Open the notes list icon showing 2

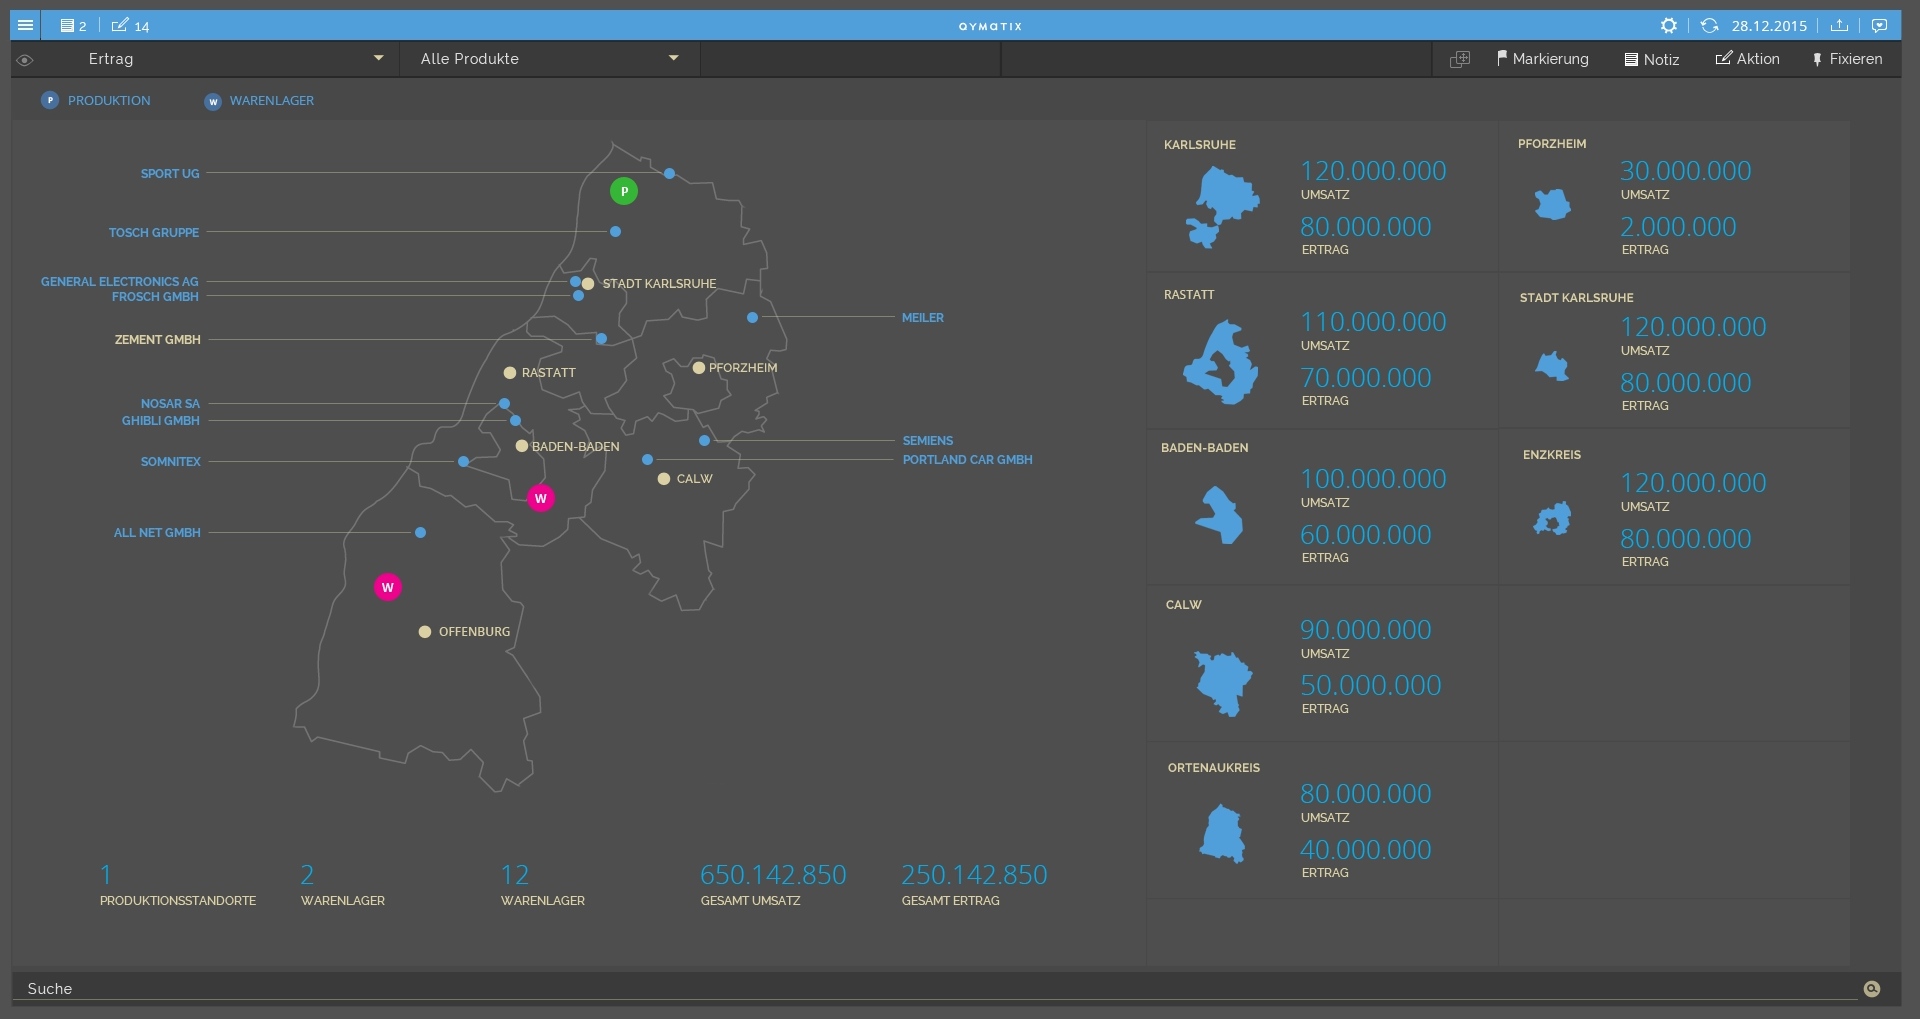(x=73, y=26)
